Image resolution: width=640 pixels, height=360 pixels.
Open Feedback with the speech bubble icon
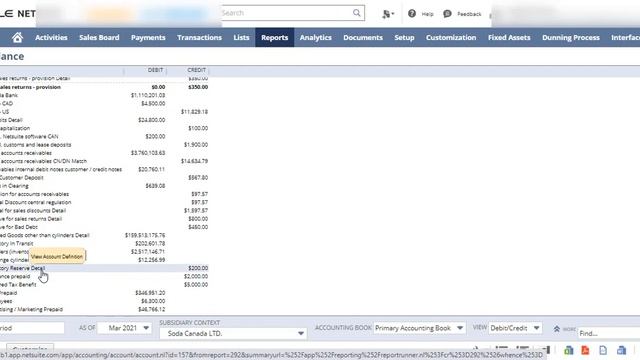tap(447, 13)
